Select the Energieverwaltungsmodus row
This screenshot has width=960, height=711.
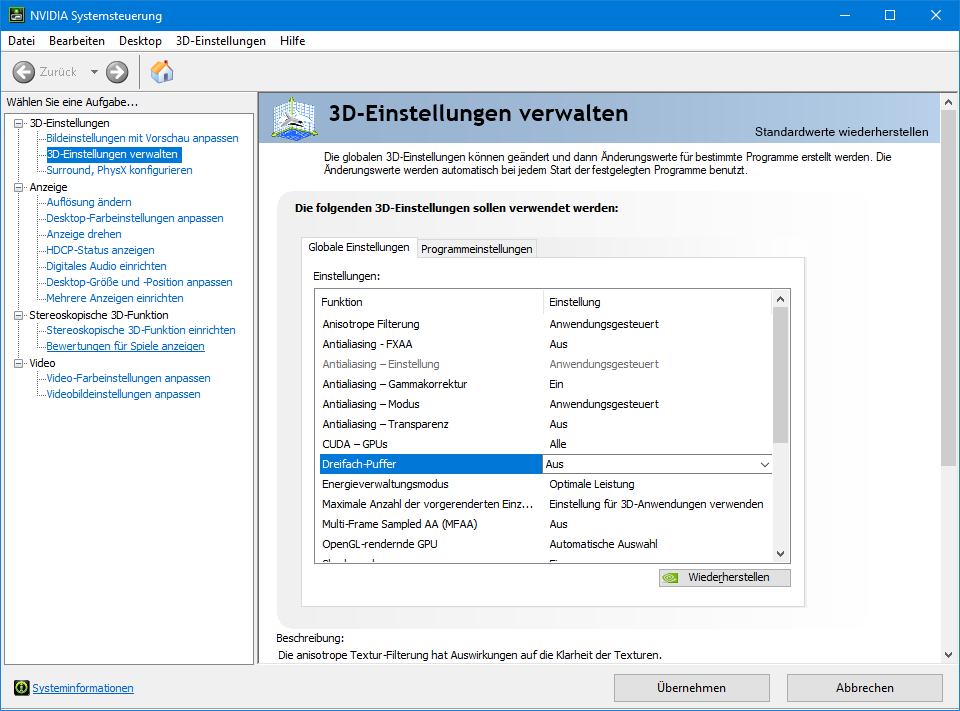[x=546, y=484]
